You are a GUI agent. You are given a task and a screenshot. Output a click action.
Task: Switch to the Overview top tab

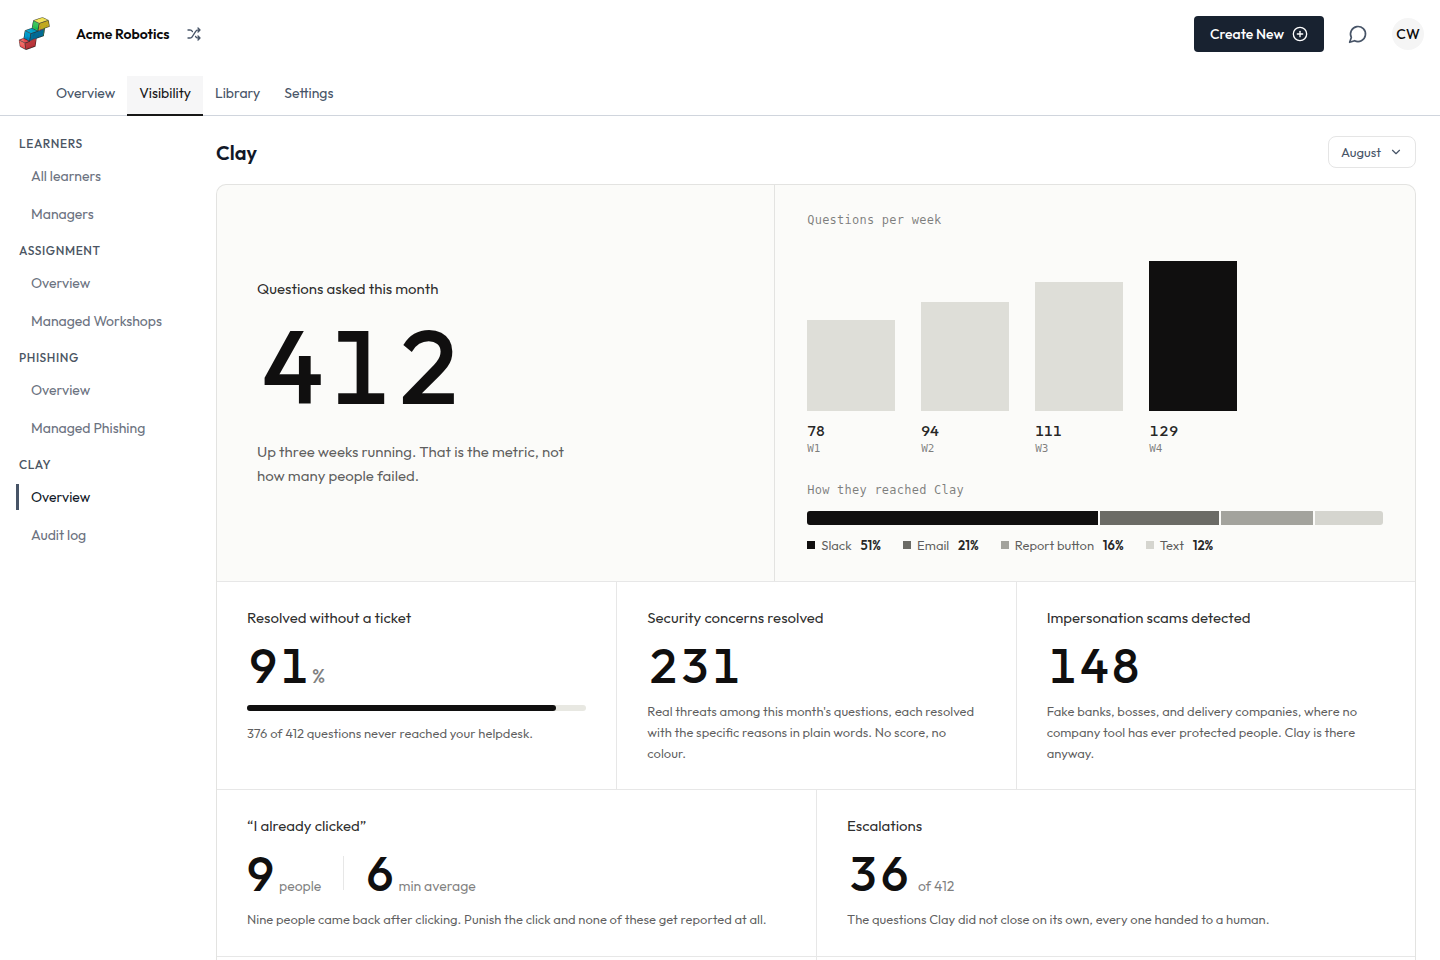point(85,93)
